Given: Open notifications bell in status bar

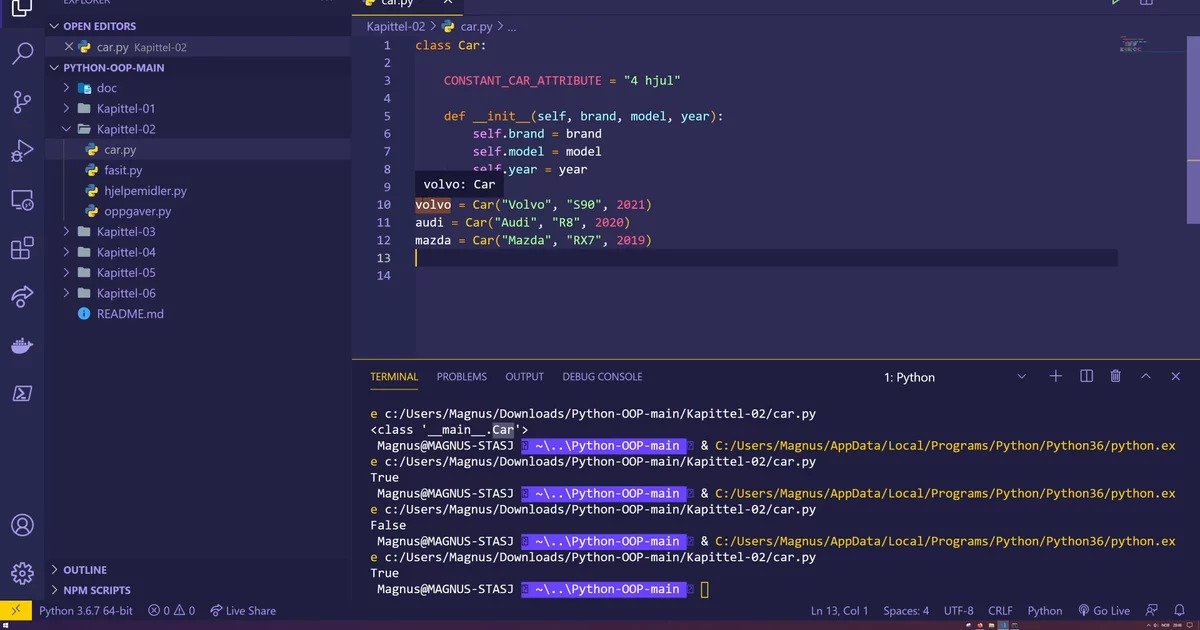Looking at the screenshot, I should coord(1181,610).
